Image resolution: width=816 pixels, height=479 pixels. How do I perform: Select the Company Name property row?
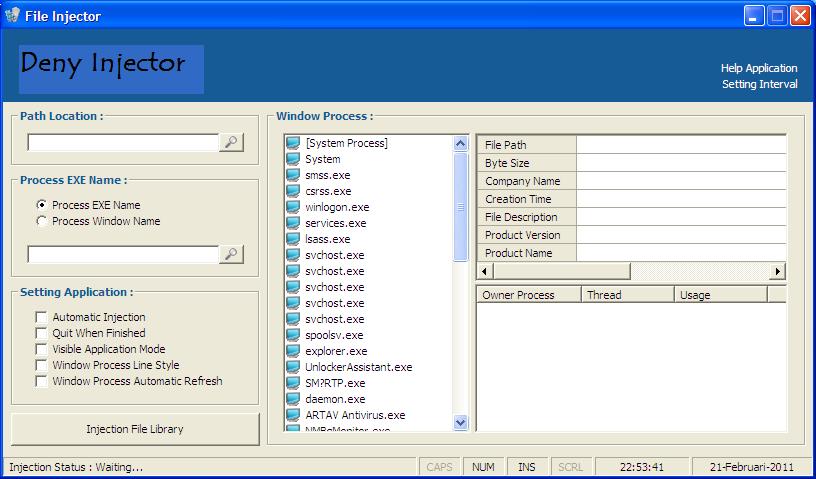[631, 181]
